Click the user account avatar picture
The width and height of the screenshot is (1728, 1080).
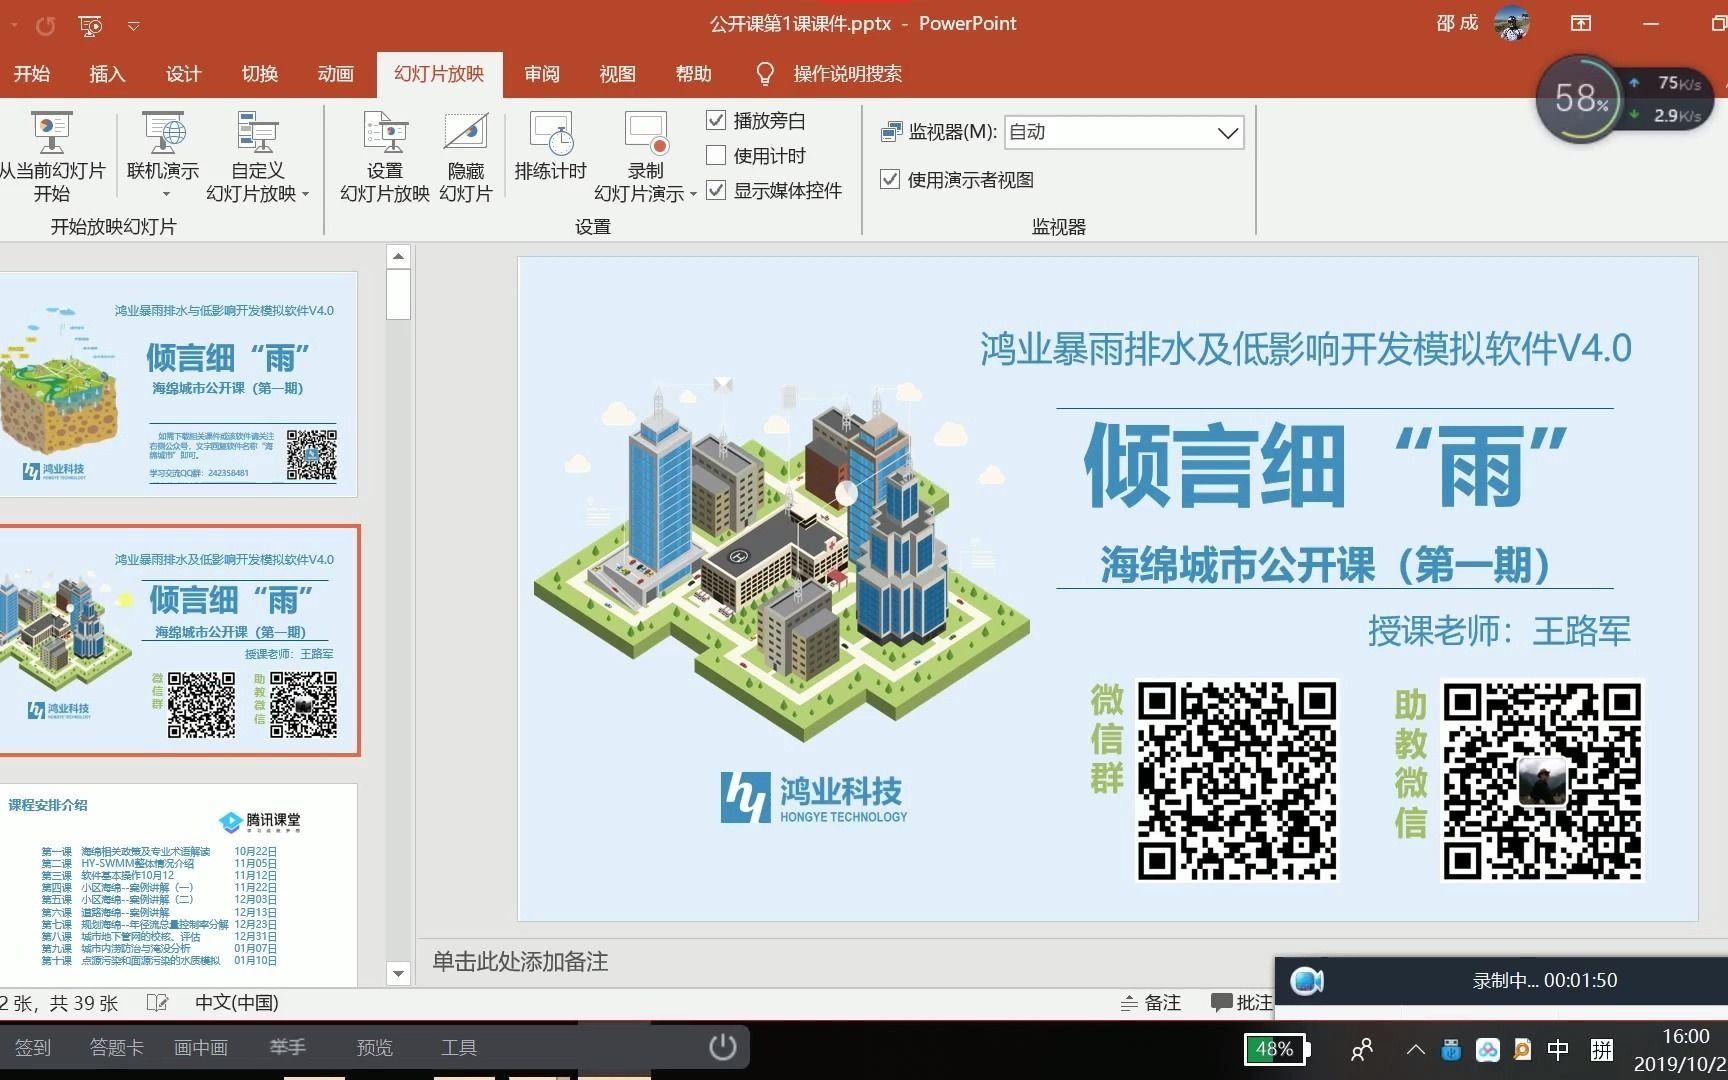1511,23
